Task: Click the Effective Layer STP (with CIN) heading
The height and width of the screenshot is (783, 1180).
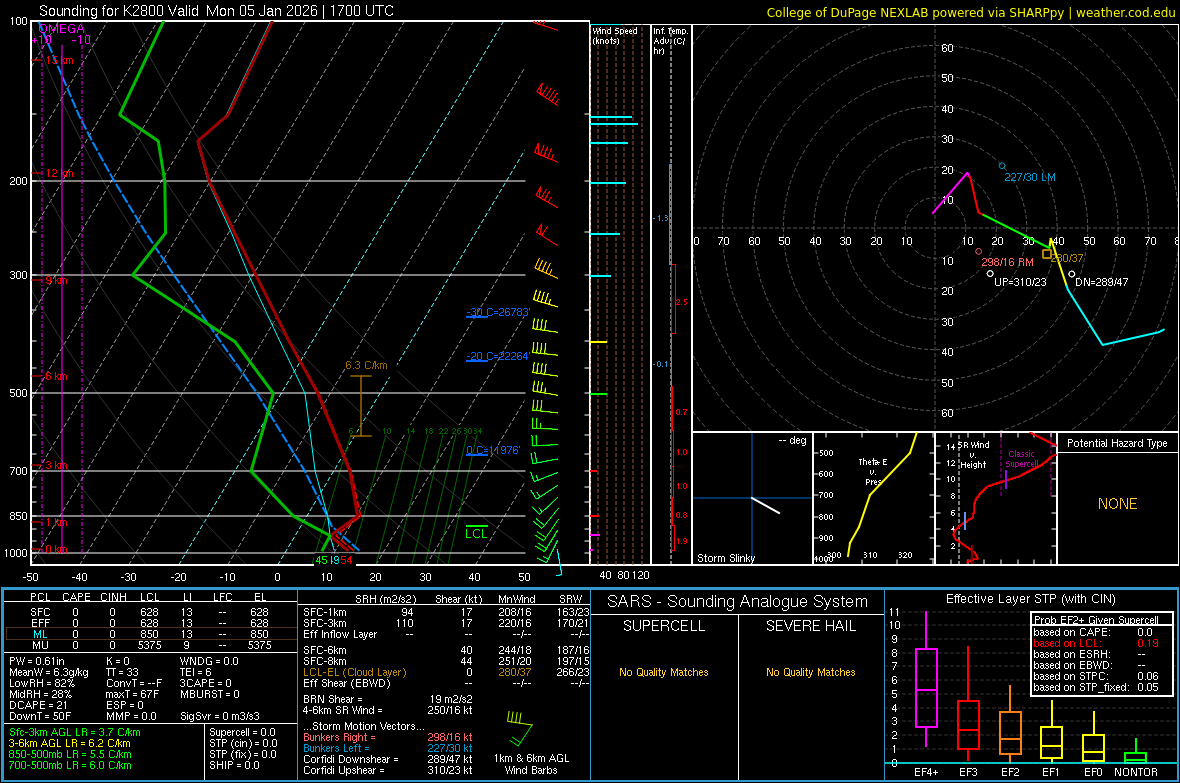Action: tap(1030, 599)
